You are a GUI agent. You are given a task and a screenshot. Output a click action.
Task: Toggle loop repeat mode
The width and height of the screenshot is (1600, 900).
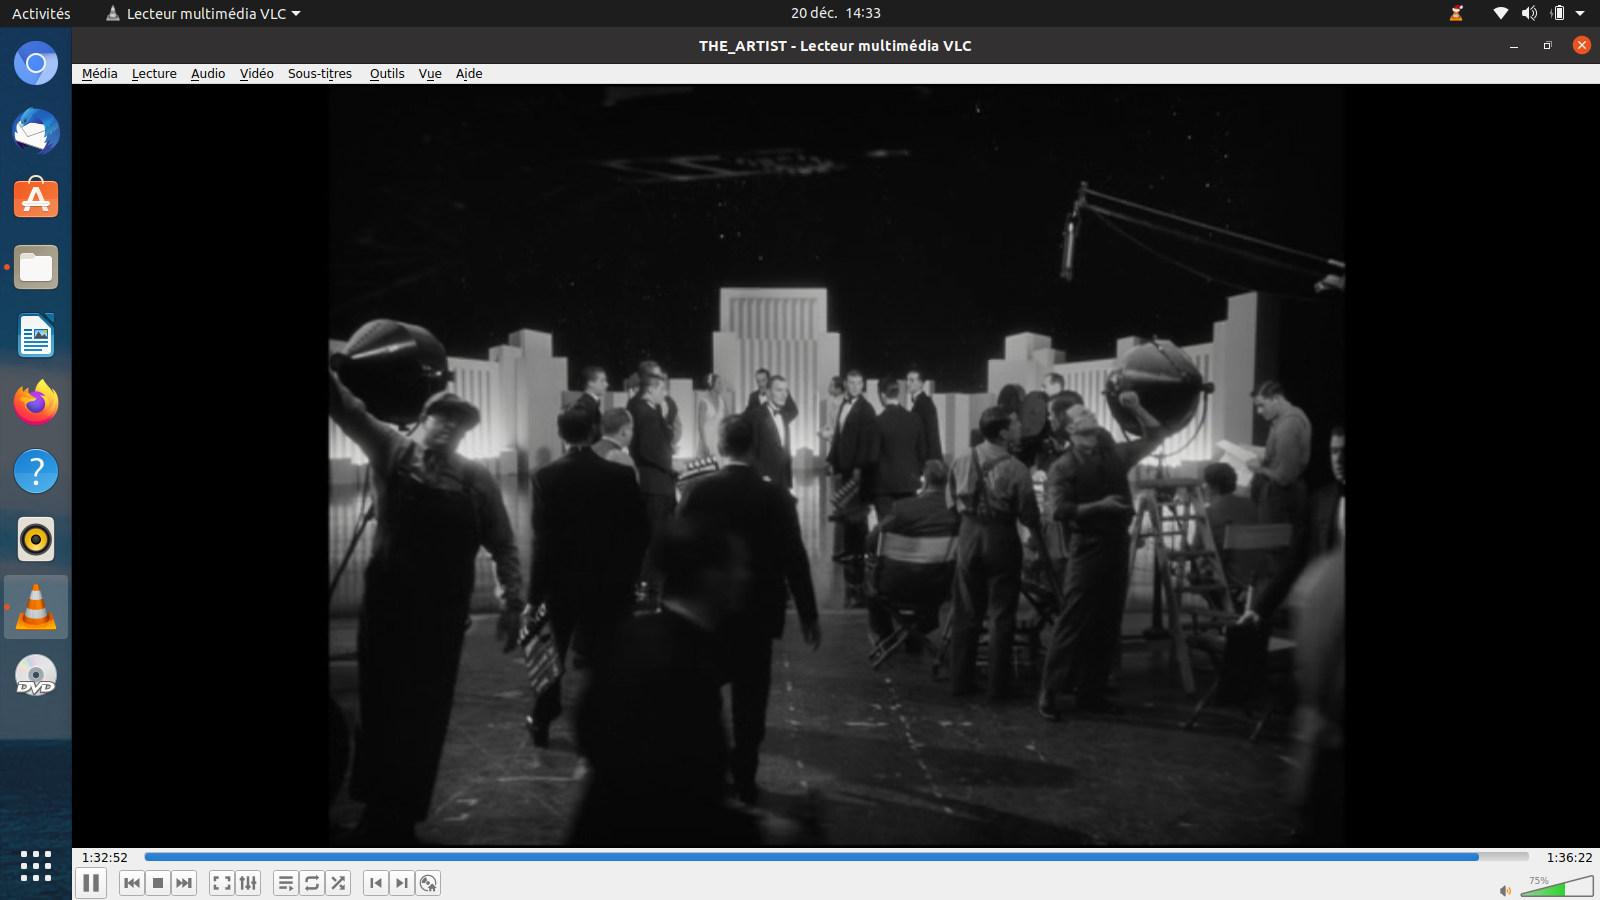[312, 883]
